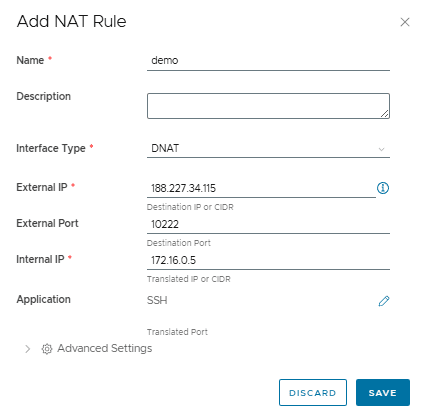425x417 pixels.
Task: Focus the Name field containing demo
Action: pos(268,61)
